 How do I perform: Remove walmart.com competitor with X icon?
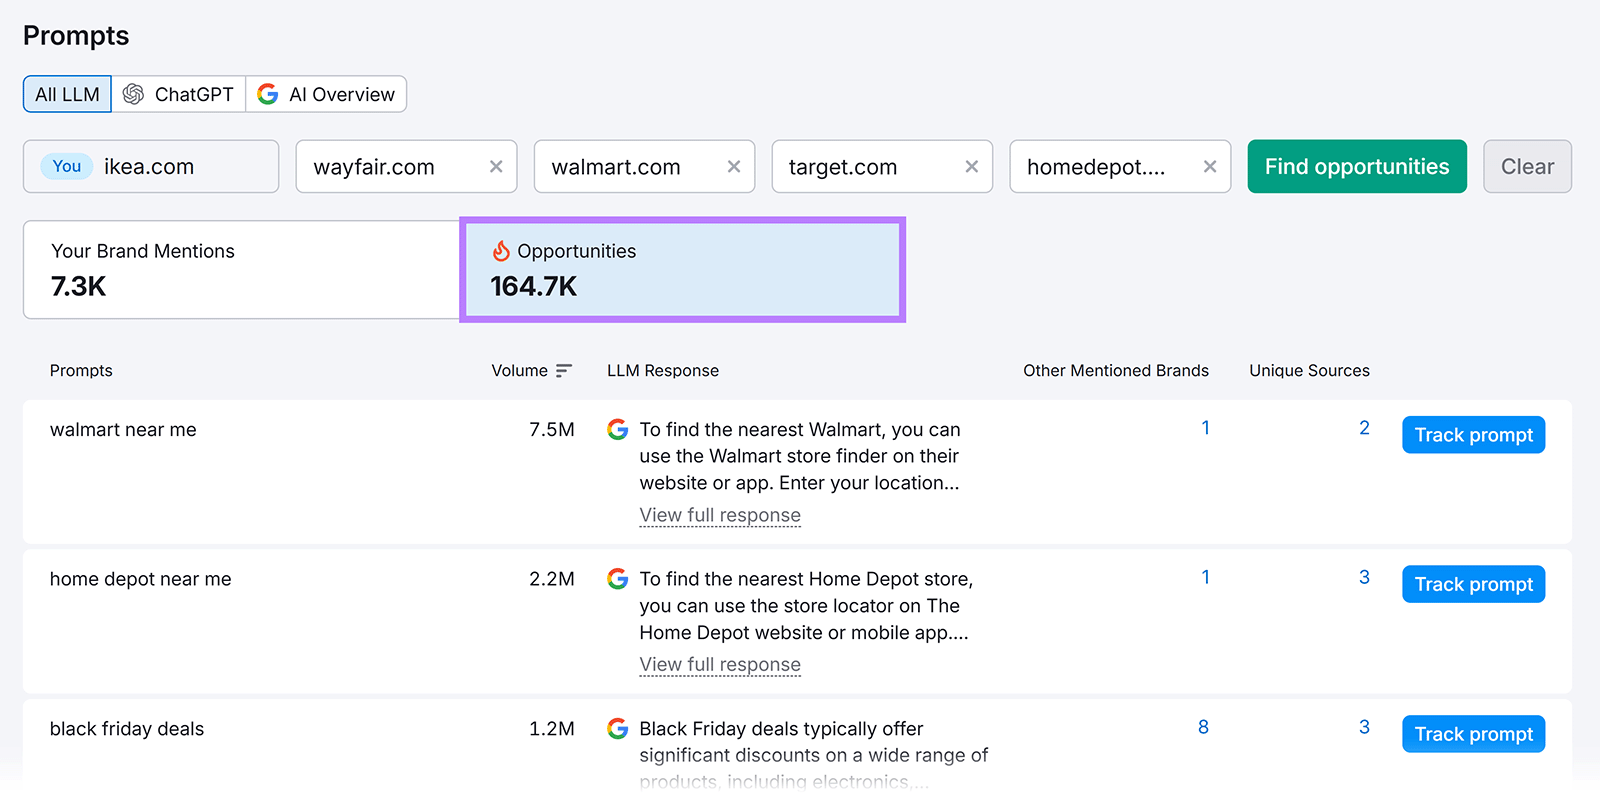[733, 167]
